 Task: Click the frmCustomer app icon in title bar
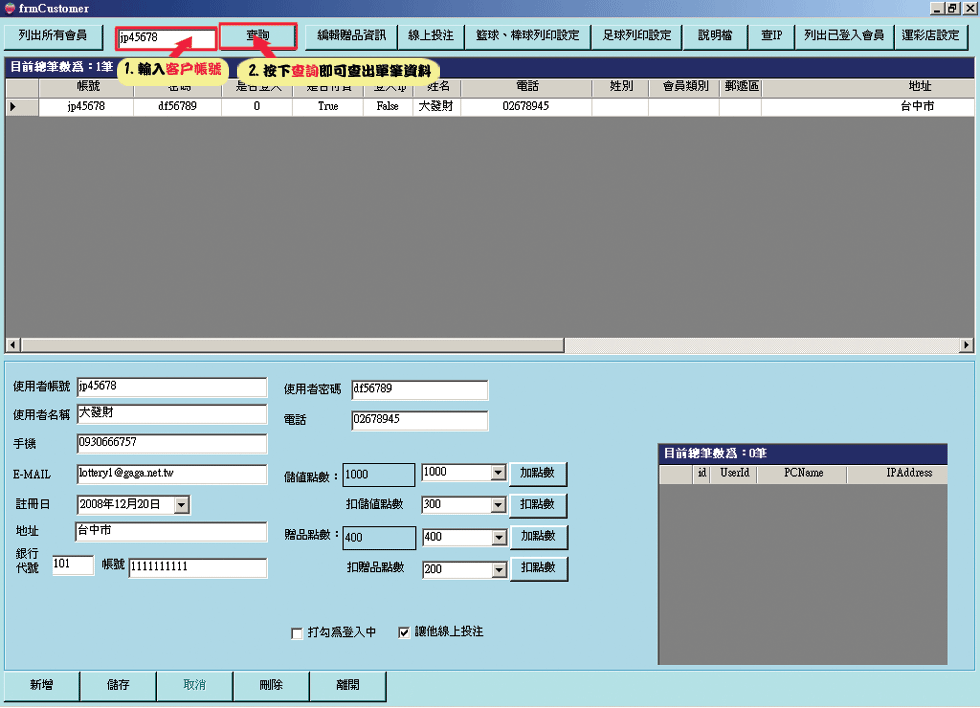tap(9, 9)
